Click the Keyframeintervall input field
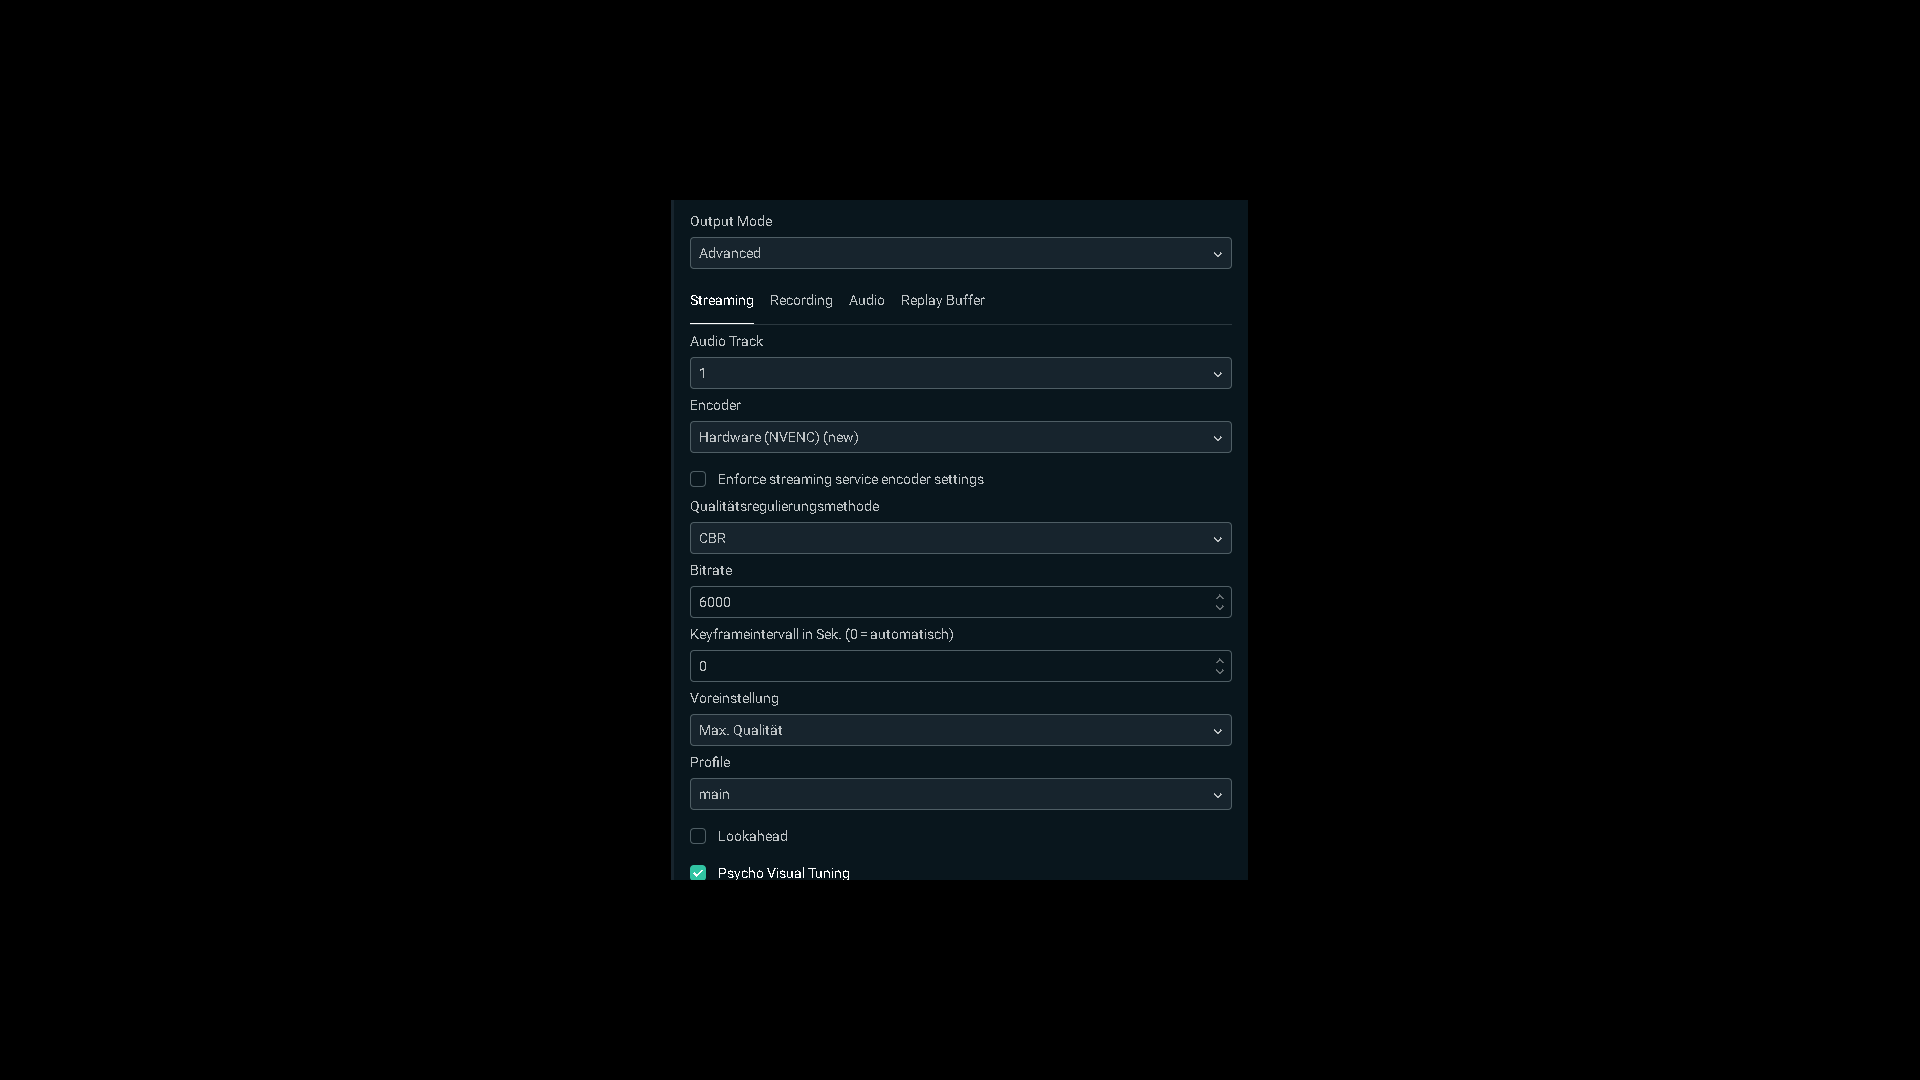The height and width of the screenshot is (1080, 1920). coord(950,666)
